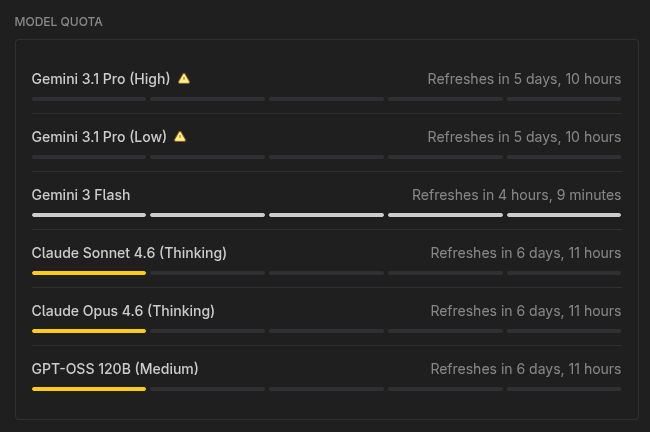Viewport: 650px width, 432px height.
Task: Click warning icon beside Gemini 3.1 Pro (High)
Action: [184, 78]
